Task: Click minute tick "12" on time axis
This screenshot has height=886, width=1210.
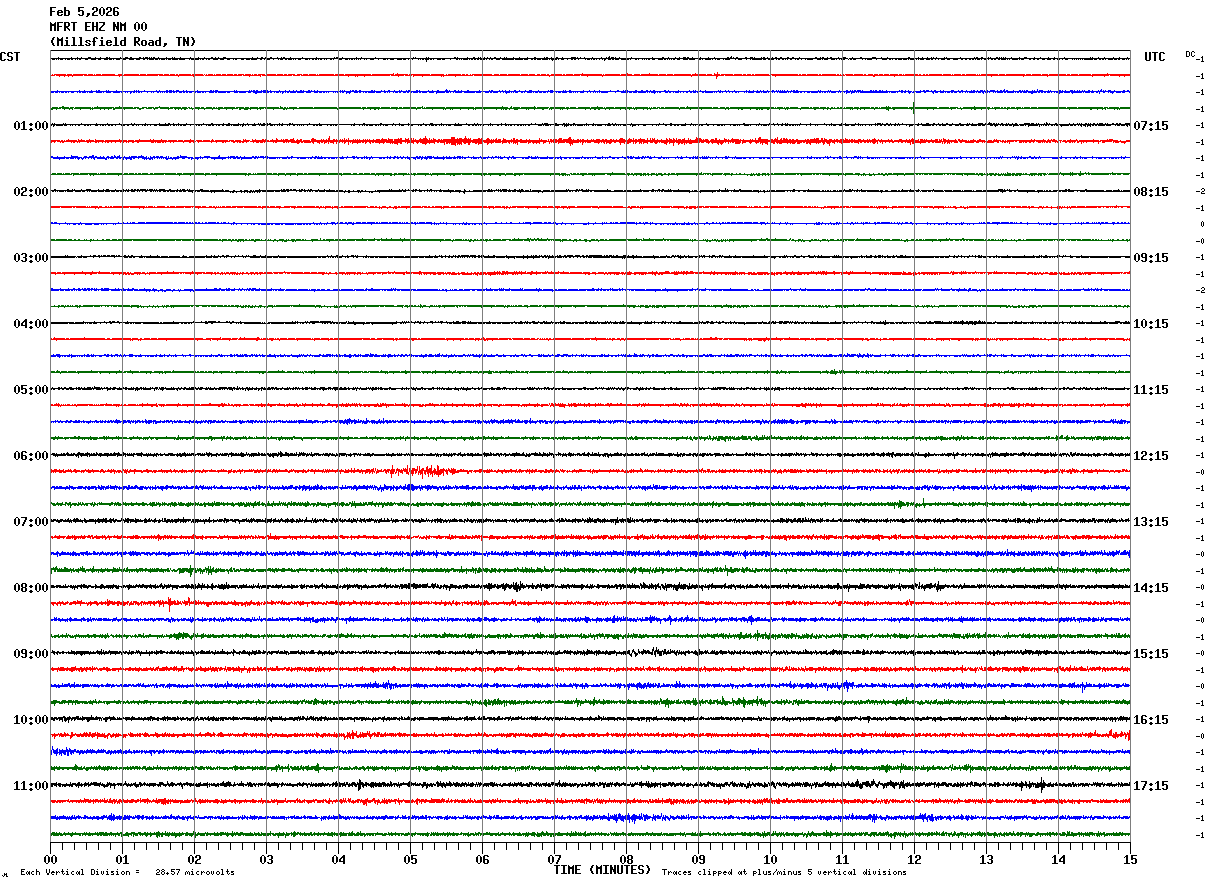Action: click(914, 859)
